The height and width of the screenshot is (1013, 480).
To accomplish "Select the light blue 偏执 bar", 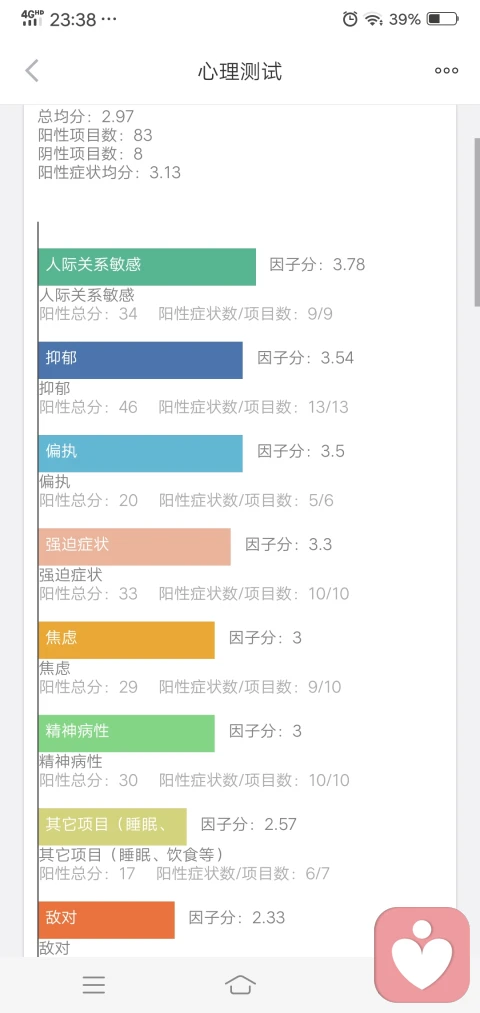I will pos(141,454).
